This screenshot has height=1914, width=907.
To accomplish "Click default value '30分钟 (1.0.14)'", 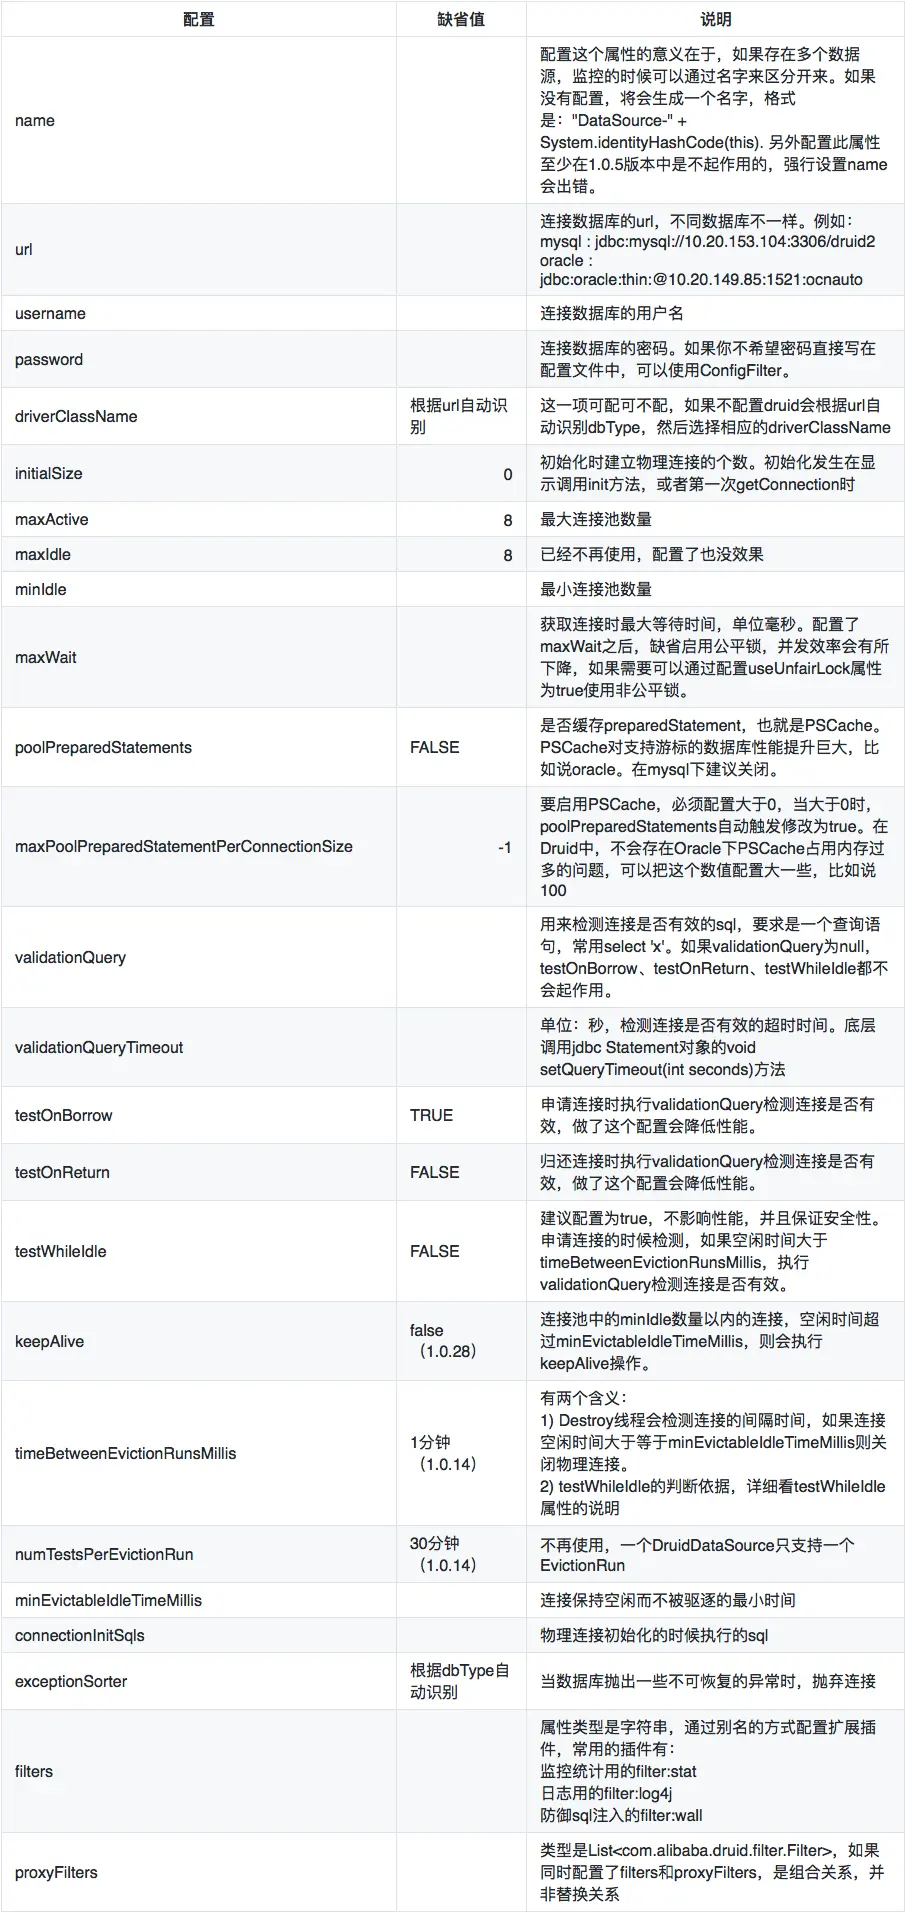I will [x=443, y=1554].
